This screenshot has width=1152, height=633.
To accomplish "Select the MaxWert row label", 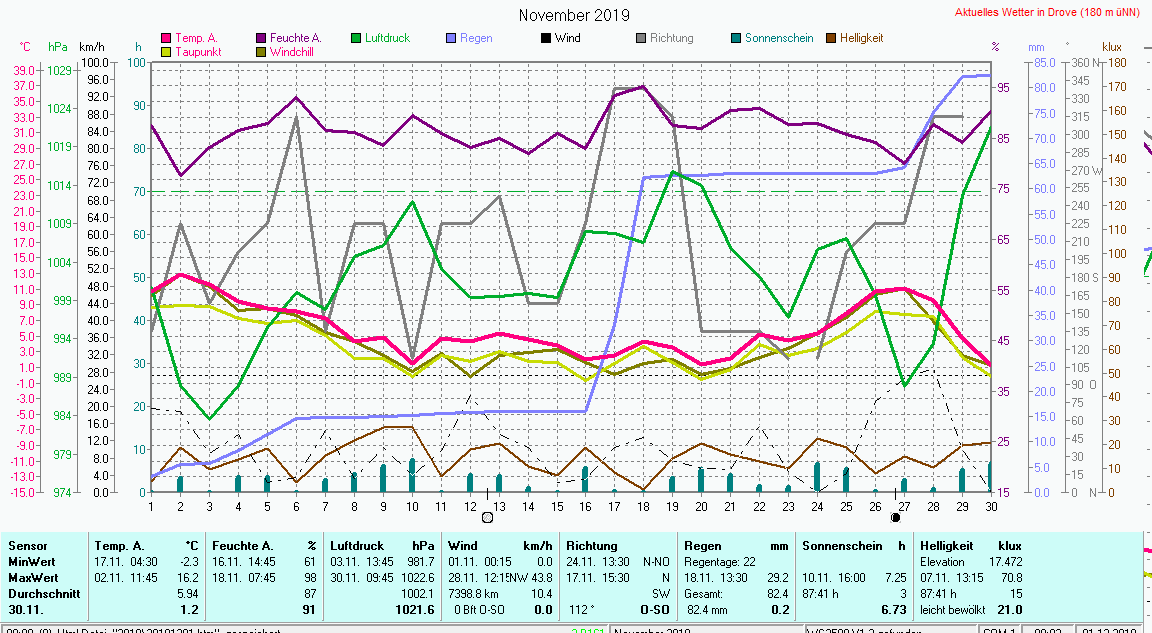I will click(x=34, y=578).
